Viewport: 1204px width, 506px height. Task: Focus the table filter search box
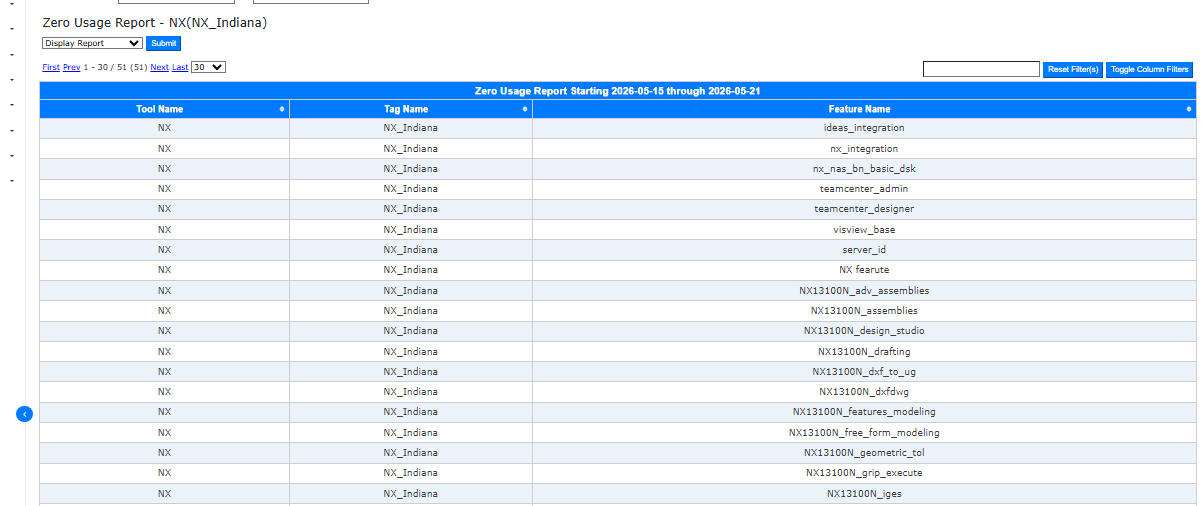981,69
